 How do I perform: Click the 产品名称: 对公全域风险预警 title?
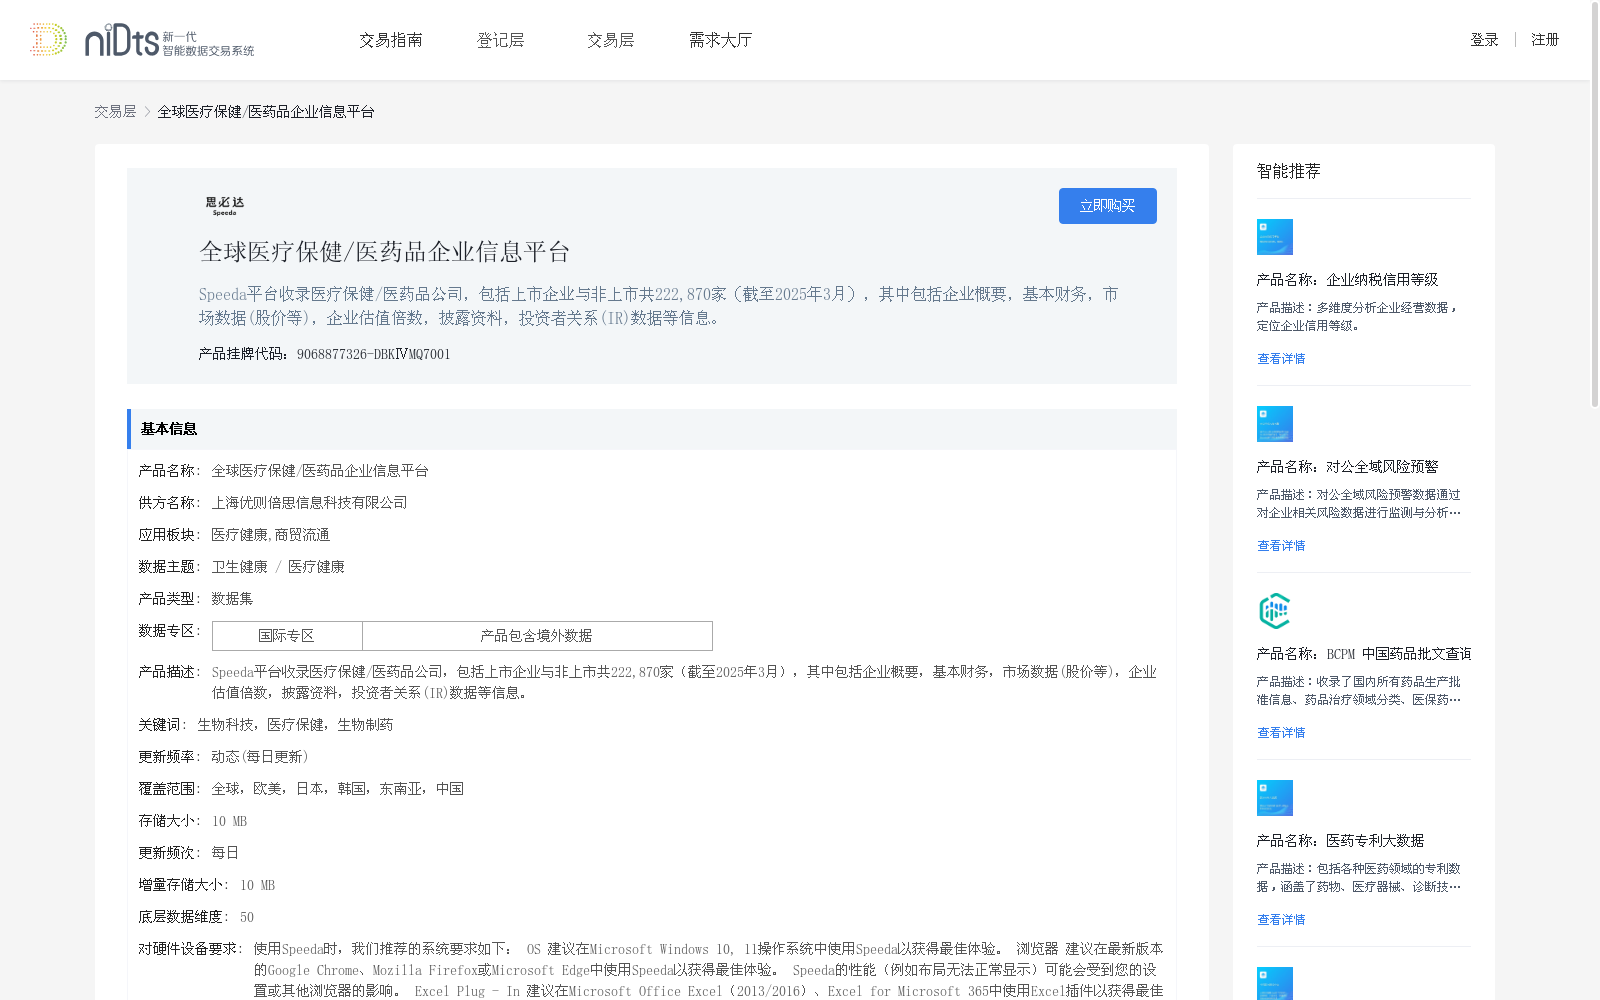1348,467
